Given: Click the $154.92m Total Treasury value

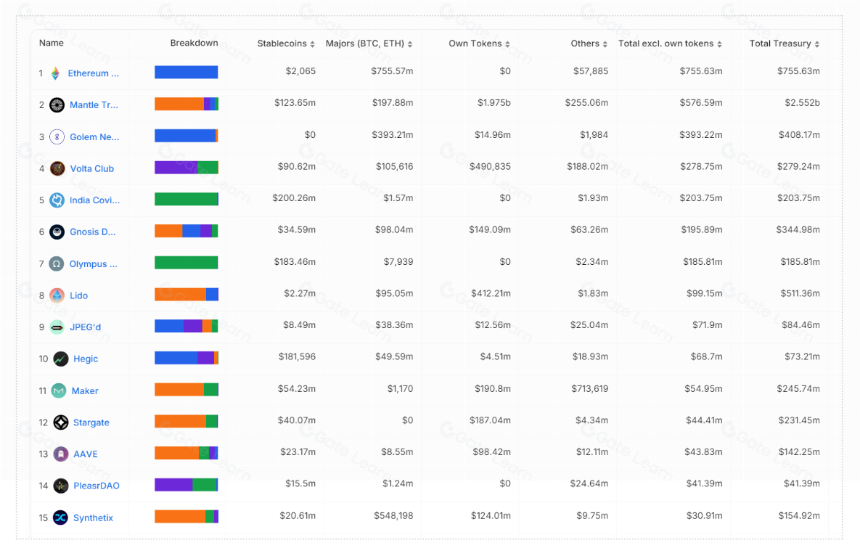Looking at the screenshot, I should point(799,516).
